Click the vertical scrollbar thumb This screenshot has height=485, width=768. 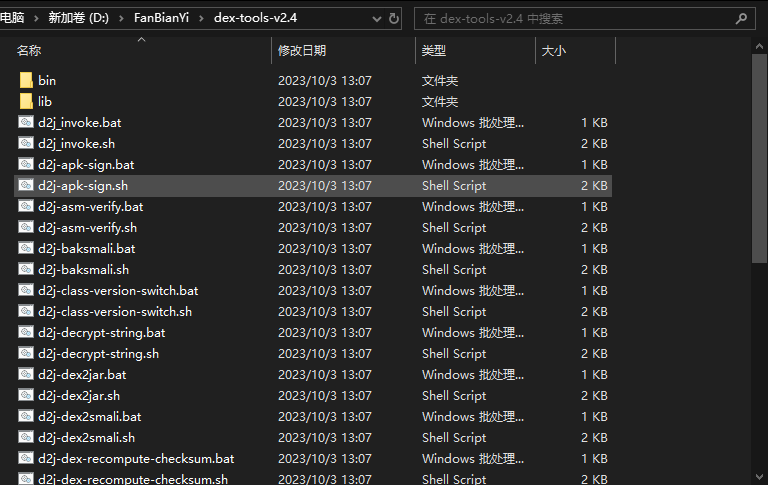point(759,159)
